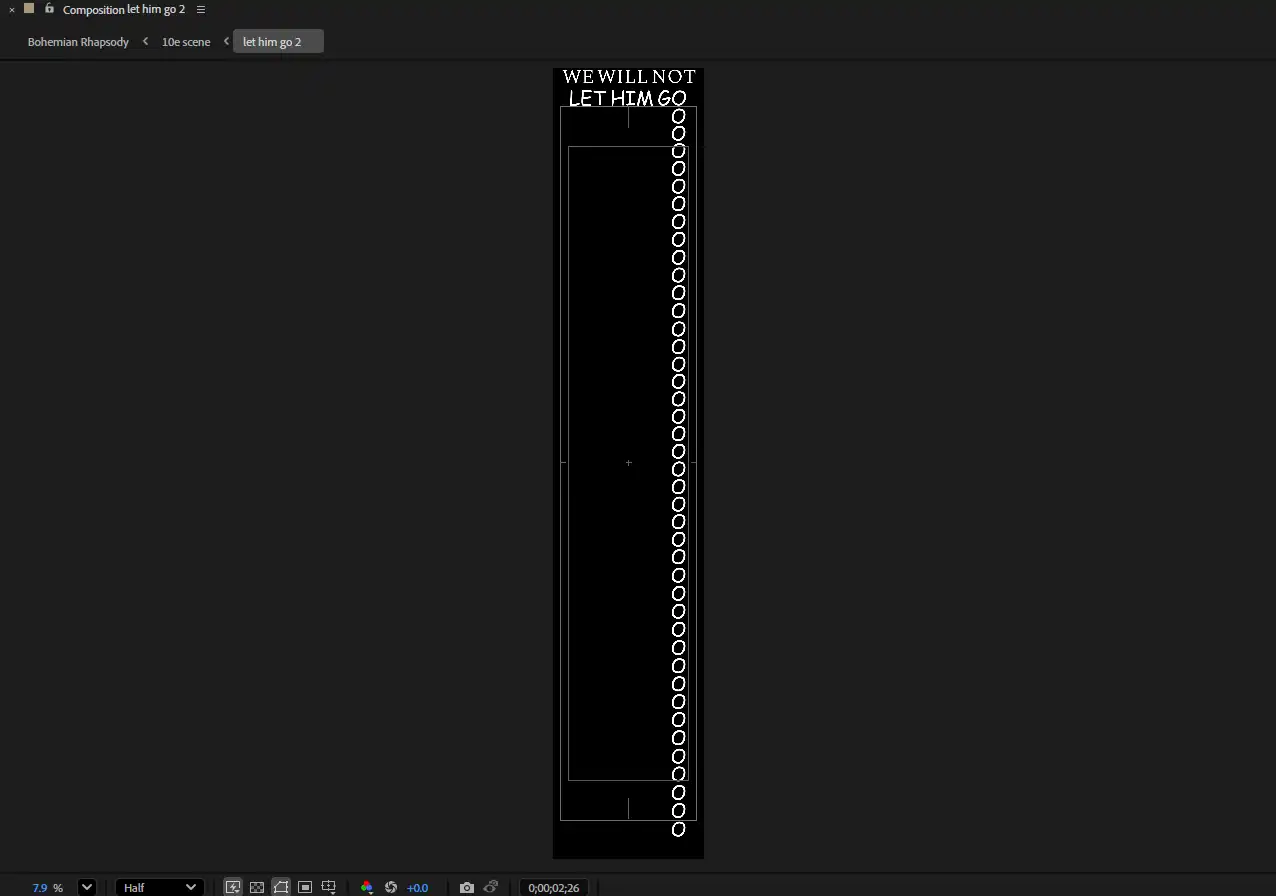Open grid and guide options
1276x896 pixels.
[x=328, y=887]
